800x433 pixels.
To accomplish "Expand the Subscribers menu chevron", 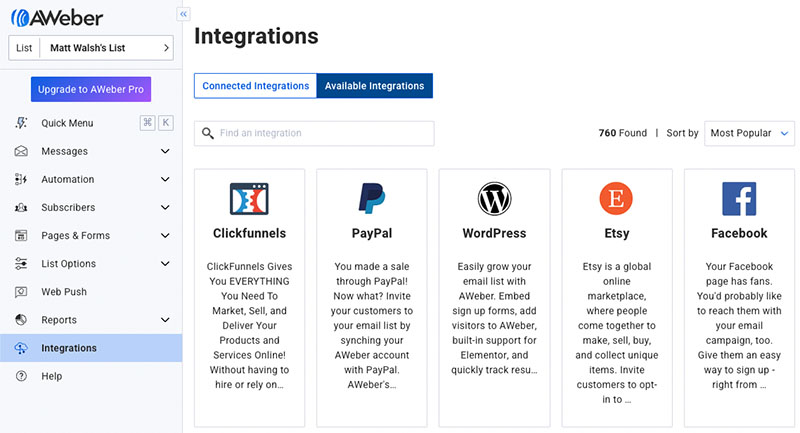I will pos(165,207).
